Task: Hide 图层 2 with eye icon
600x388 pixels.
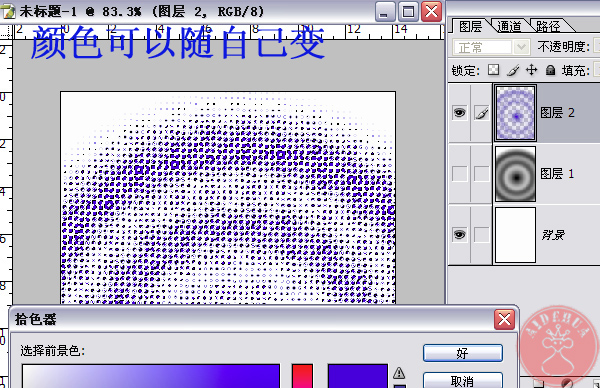Action: coord(460,113)
